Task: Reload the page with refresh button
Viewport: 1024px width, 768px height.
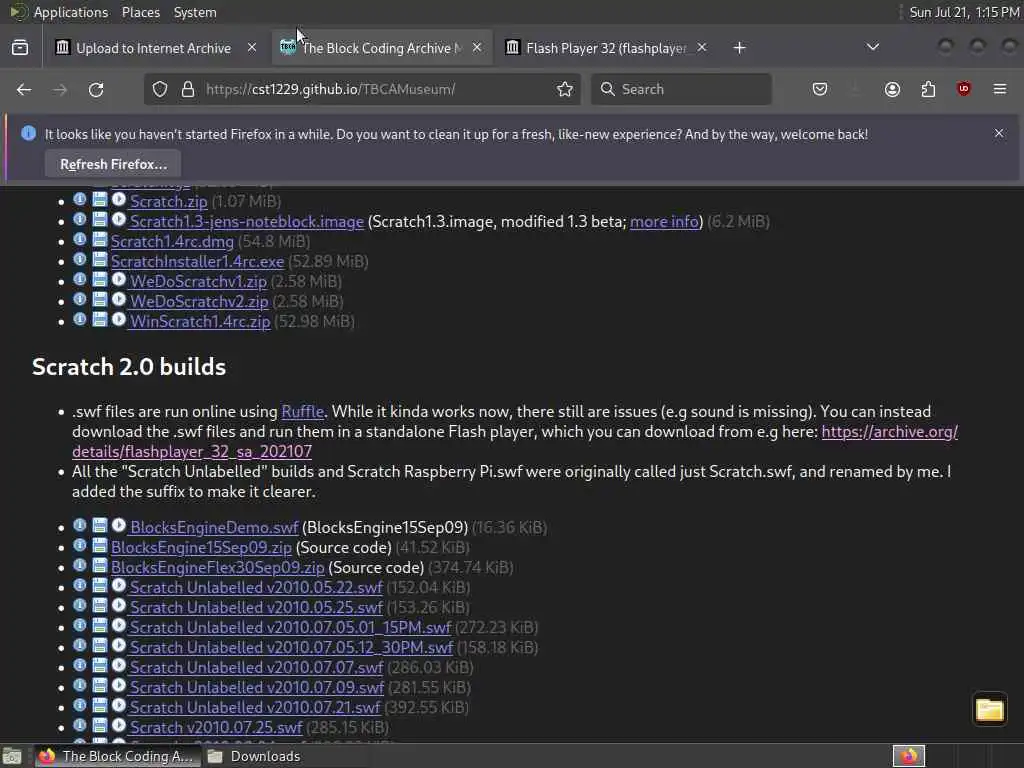Action: point(96,89)
